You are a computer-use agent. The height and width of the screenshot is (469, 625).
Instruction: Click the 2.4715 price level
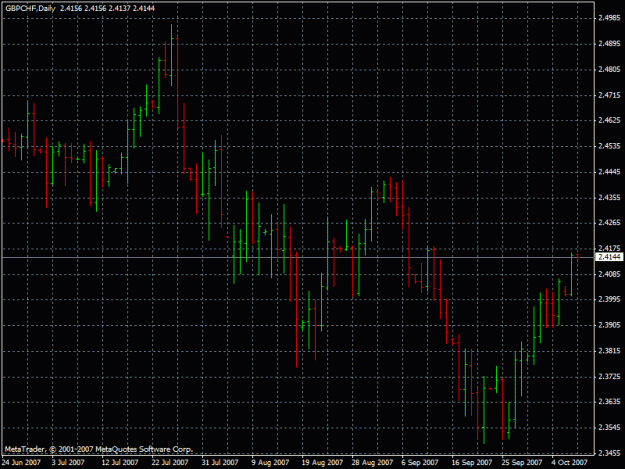tap(609, 95)
